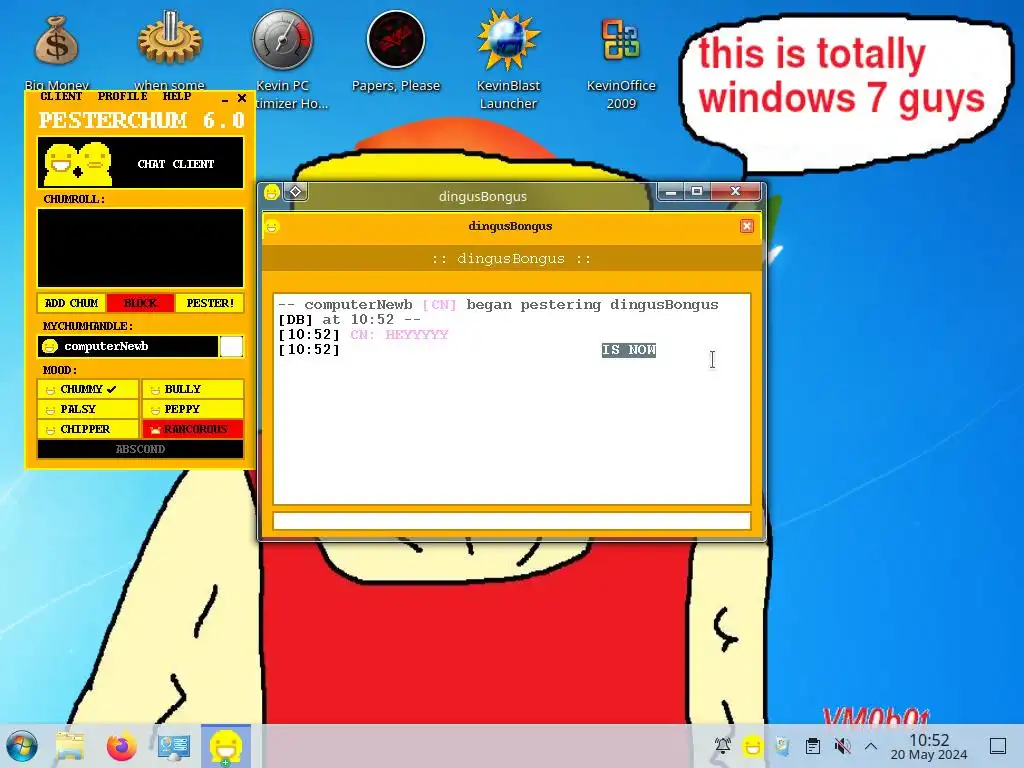Open the HELP menu in Pesterchum
The width and height of the screenshot is (1024, 768).
[176, 97]
